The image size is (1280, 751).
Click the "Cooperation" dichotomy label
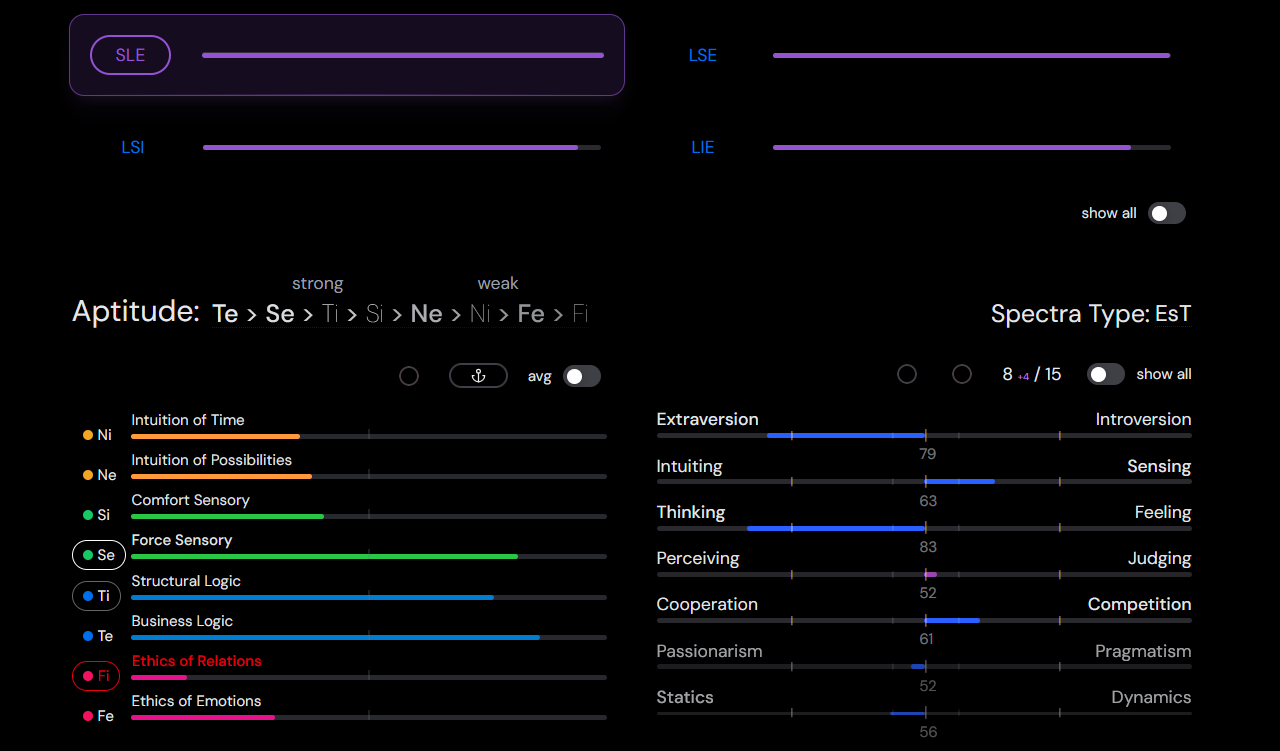(x=707, y=604)
